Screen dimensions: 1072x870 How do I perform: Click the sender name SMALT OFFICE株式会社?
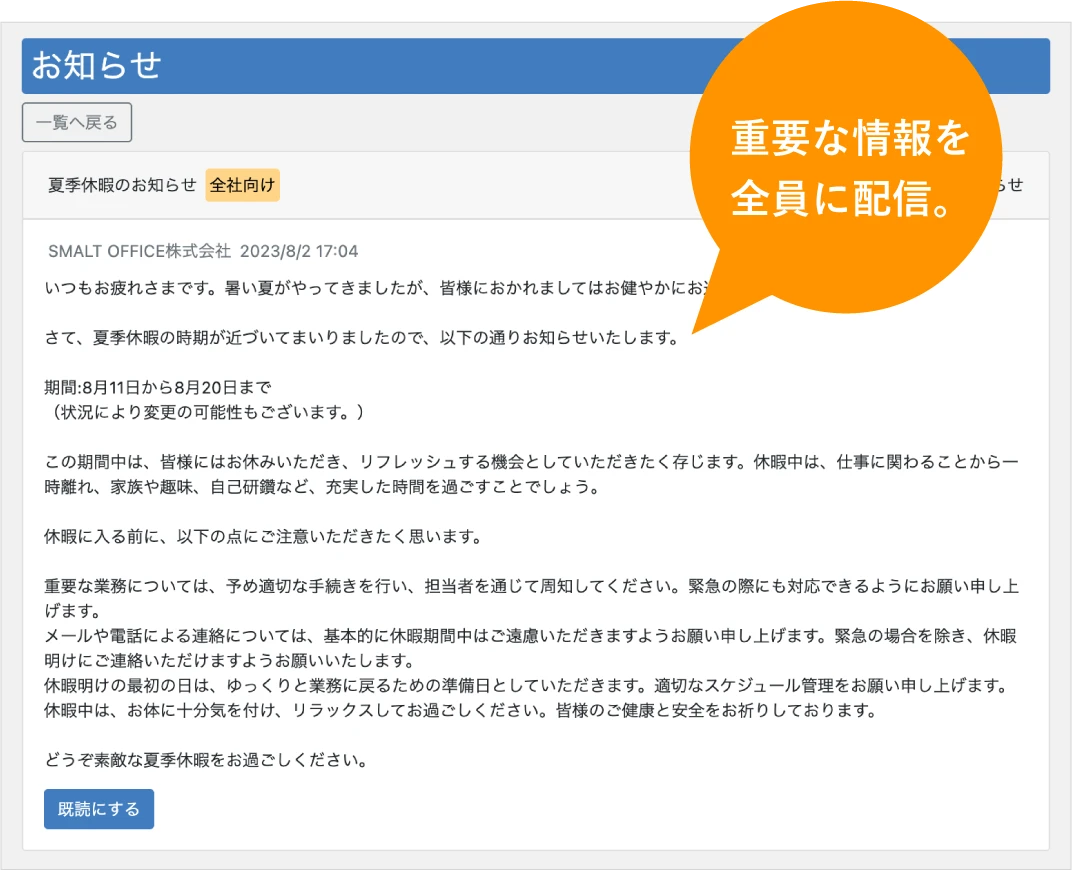pos(139,251)
